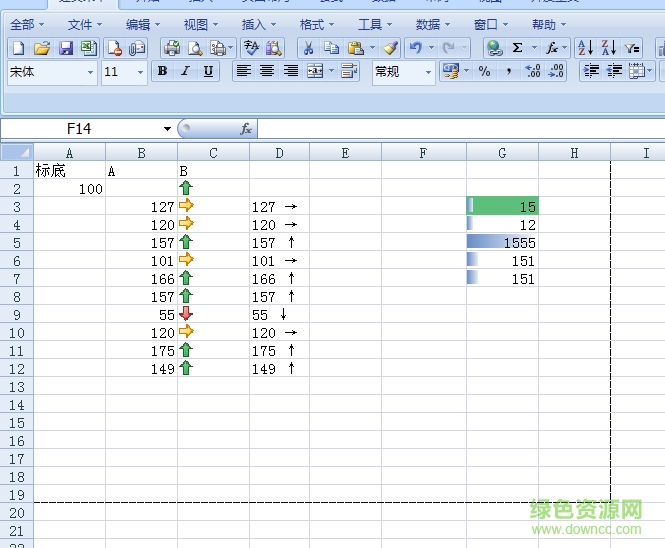The height and width of the screenshot is (548, 665).
Task: Click the Print Preview magnifier icon
Action: pyautogui.click(x=194, y=47)
